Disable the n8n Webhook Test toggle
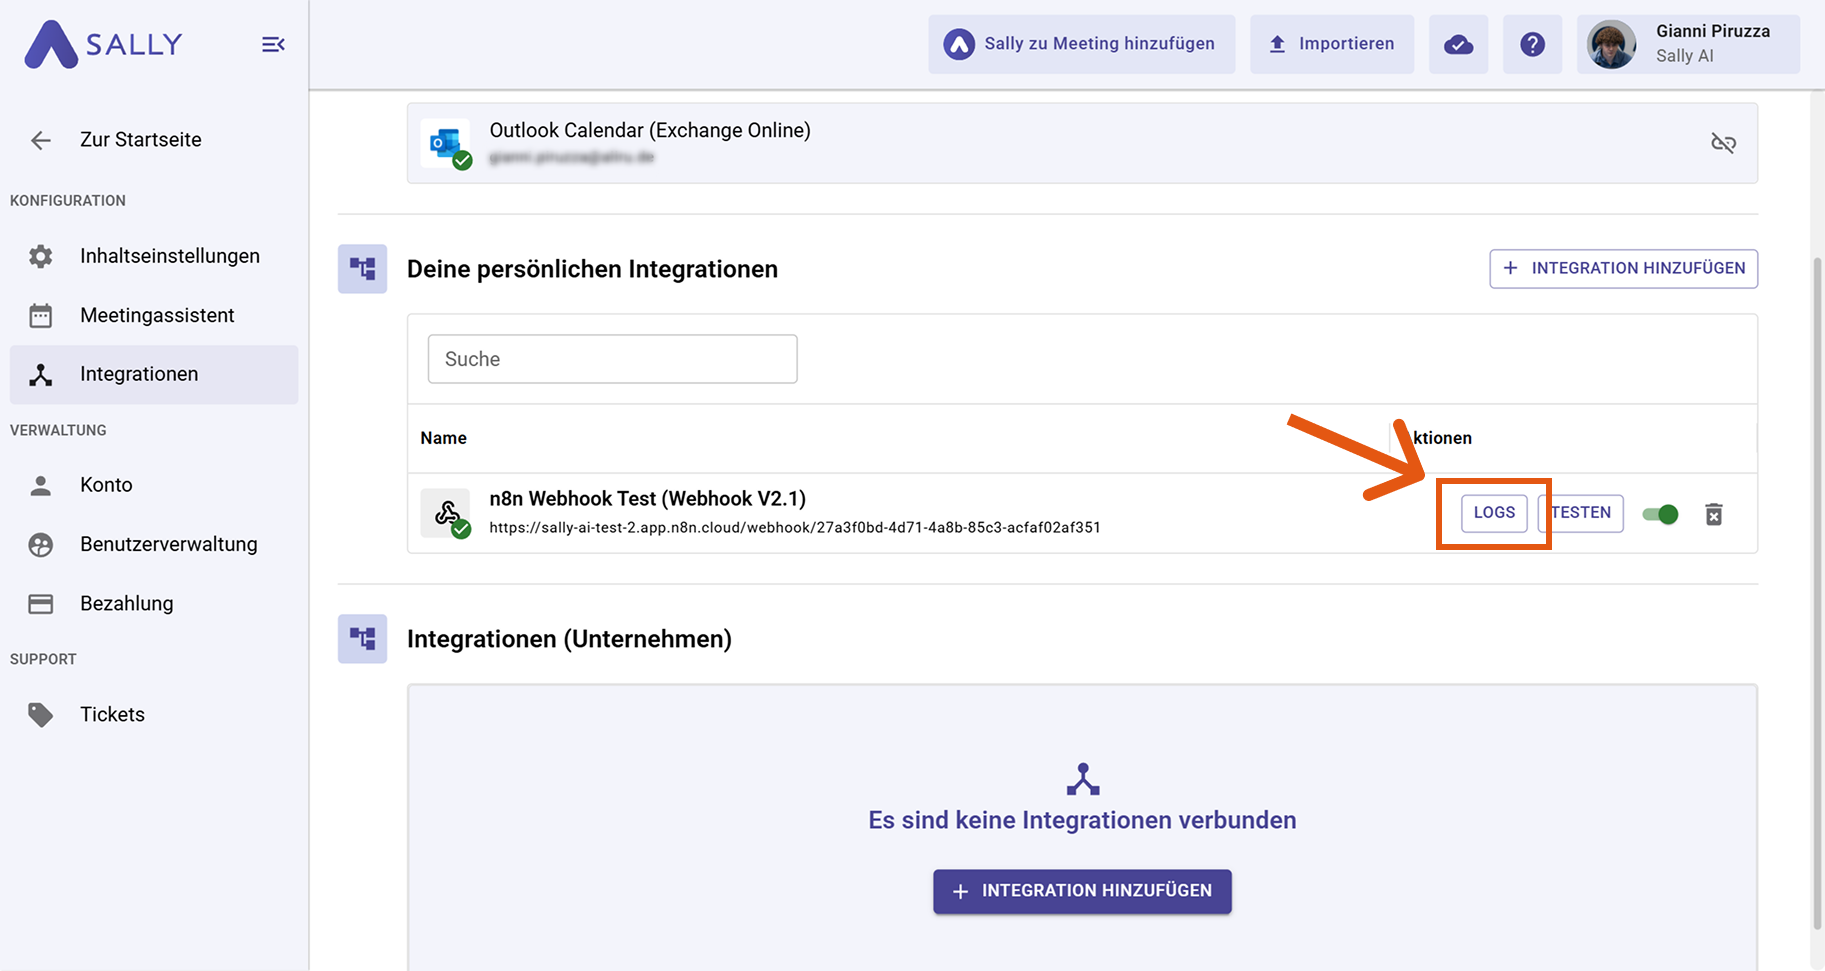Screen dimensions: 1825x971 pyautogui.click(x=1661, y=514)
